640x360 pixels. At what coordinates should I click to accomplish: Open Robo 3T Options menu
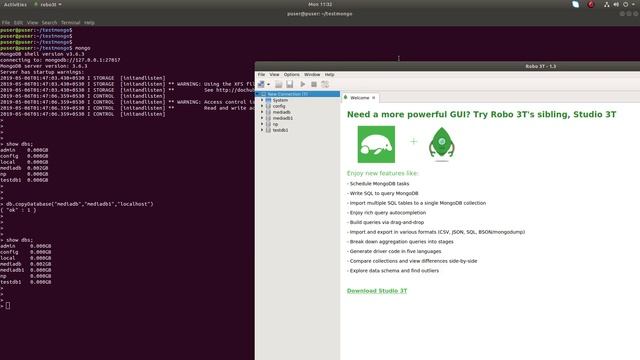pyautogui.click(x=291, y=75)
